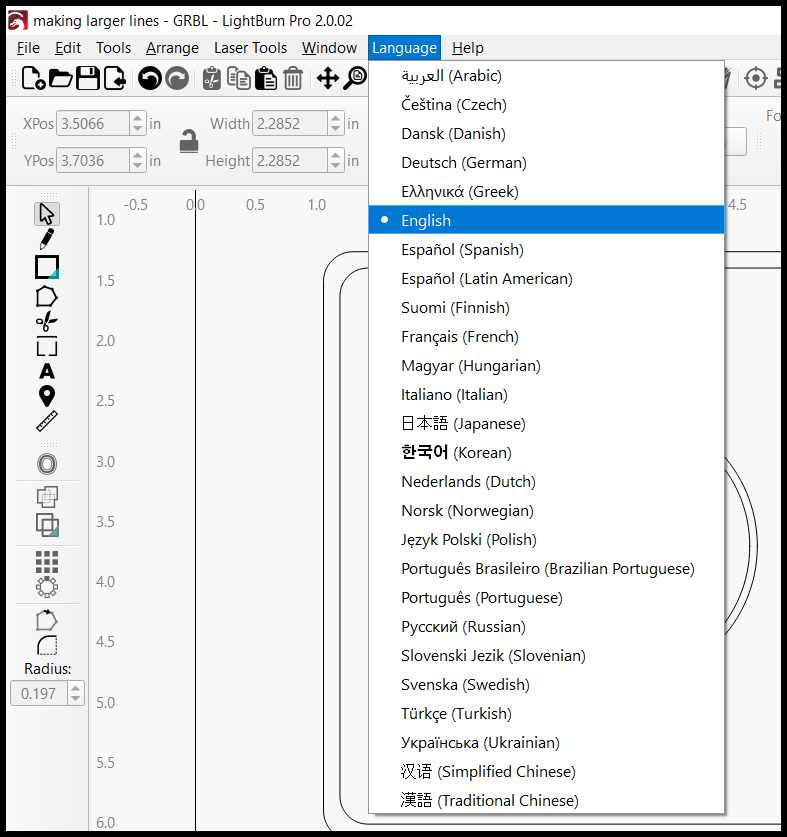787x837 pixels.
Task: Click the Width spinner arrows
Action: coord(336,124)
